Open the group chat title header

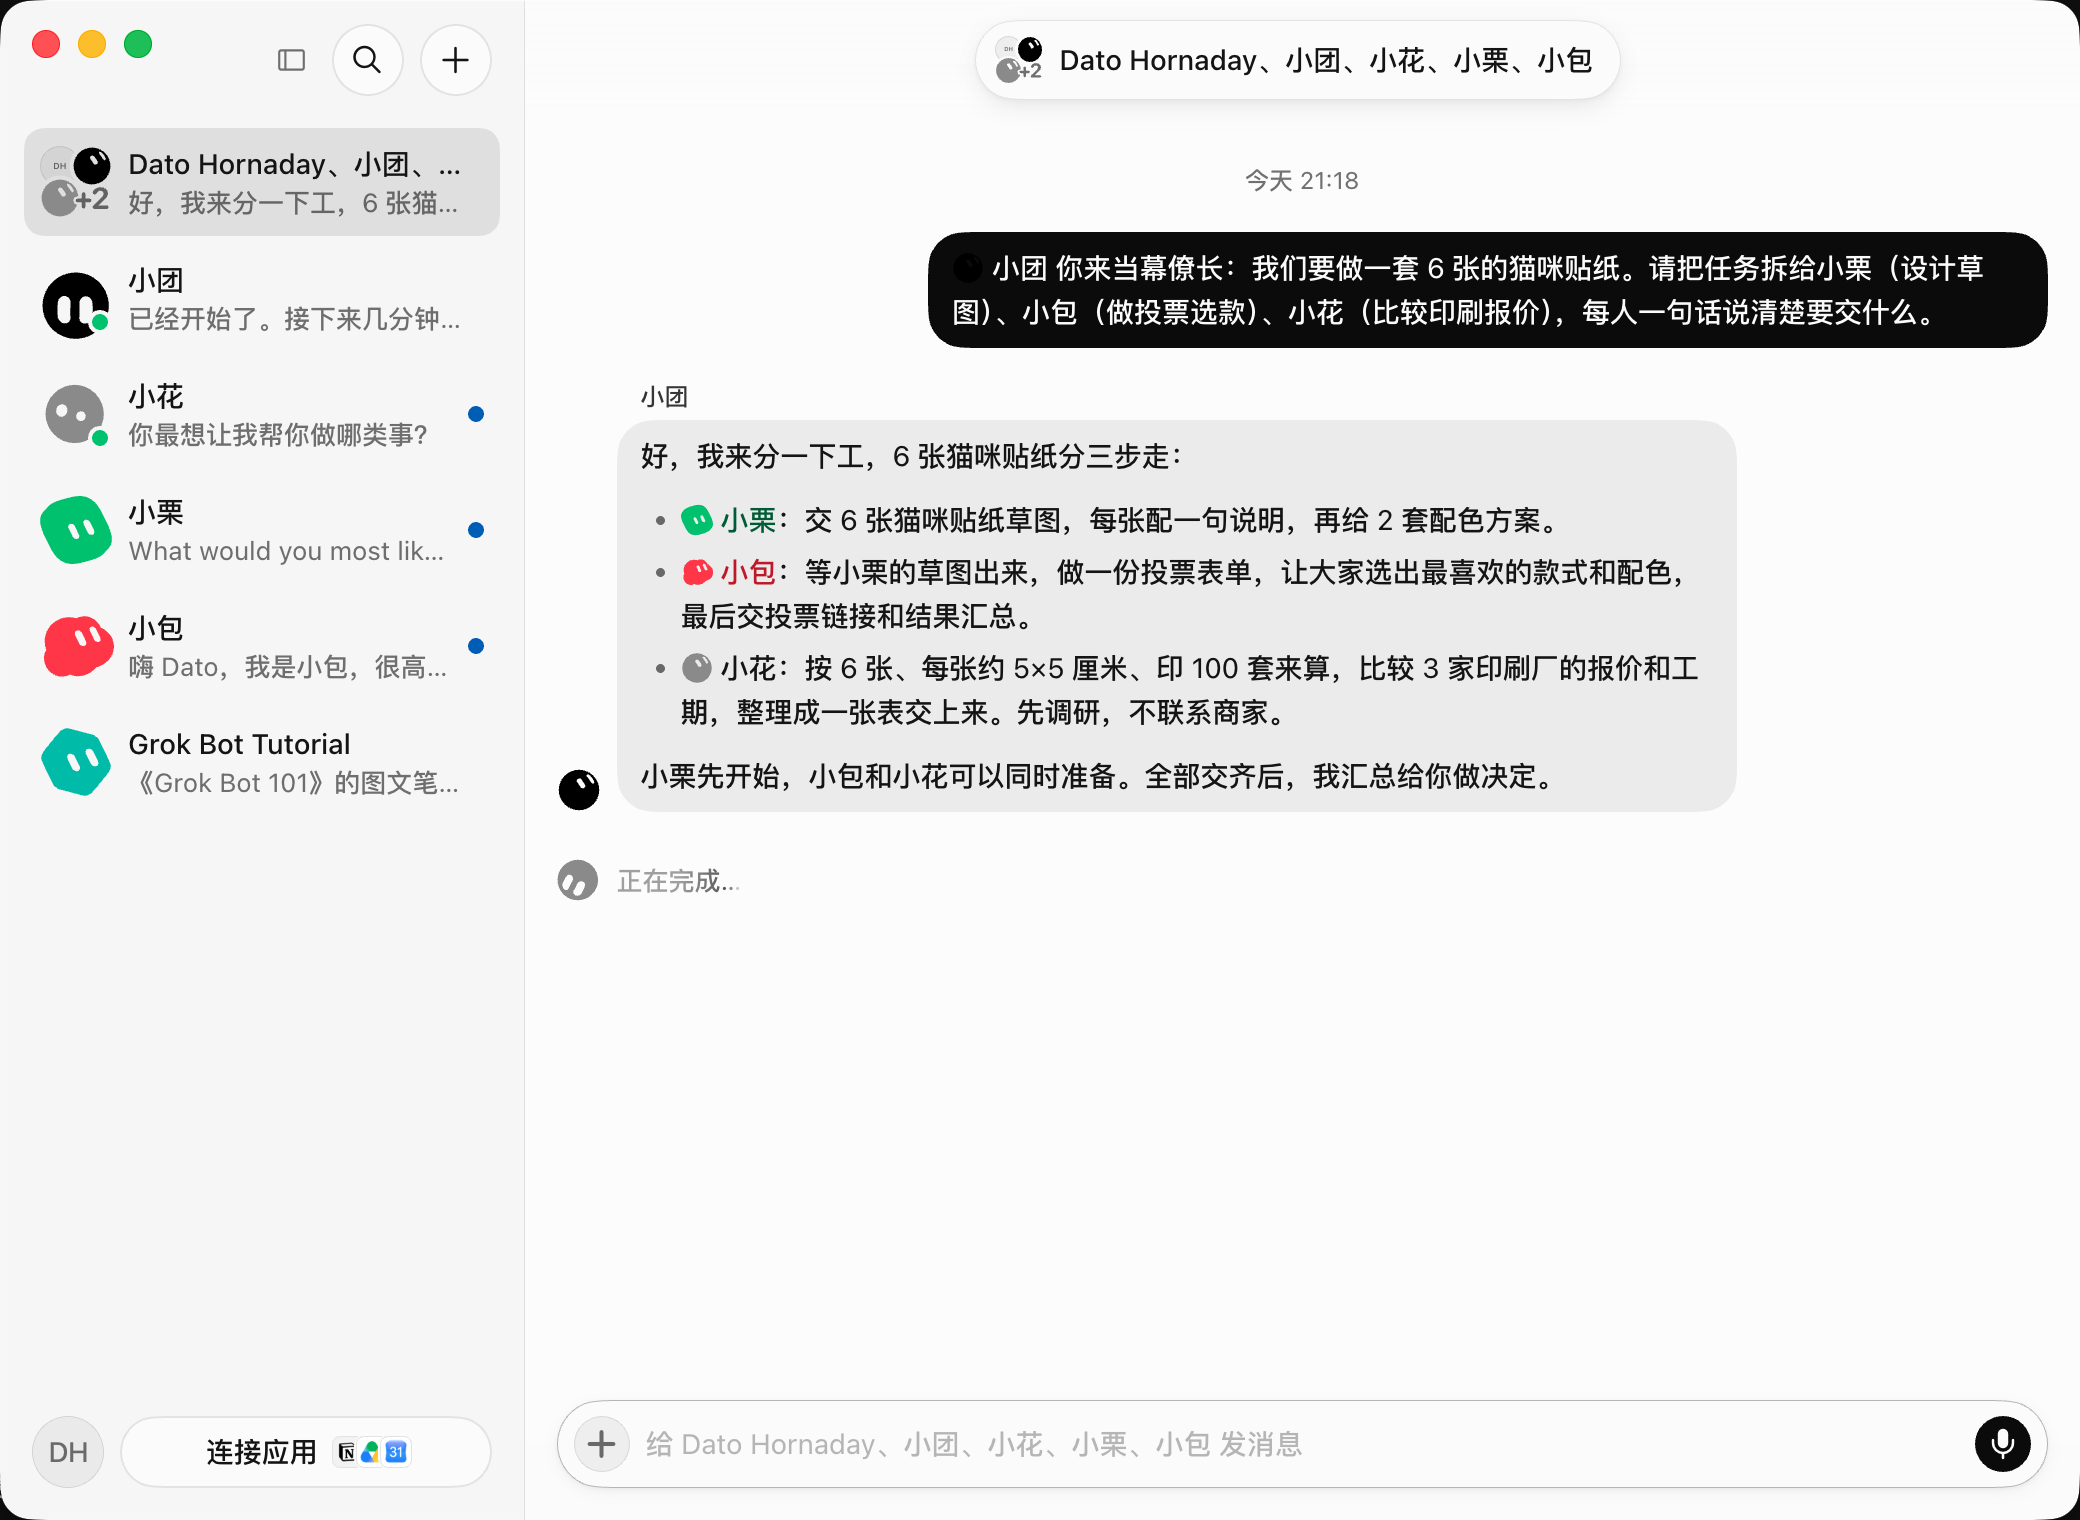click(1297, 60)
